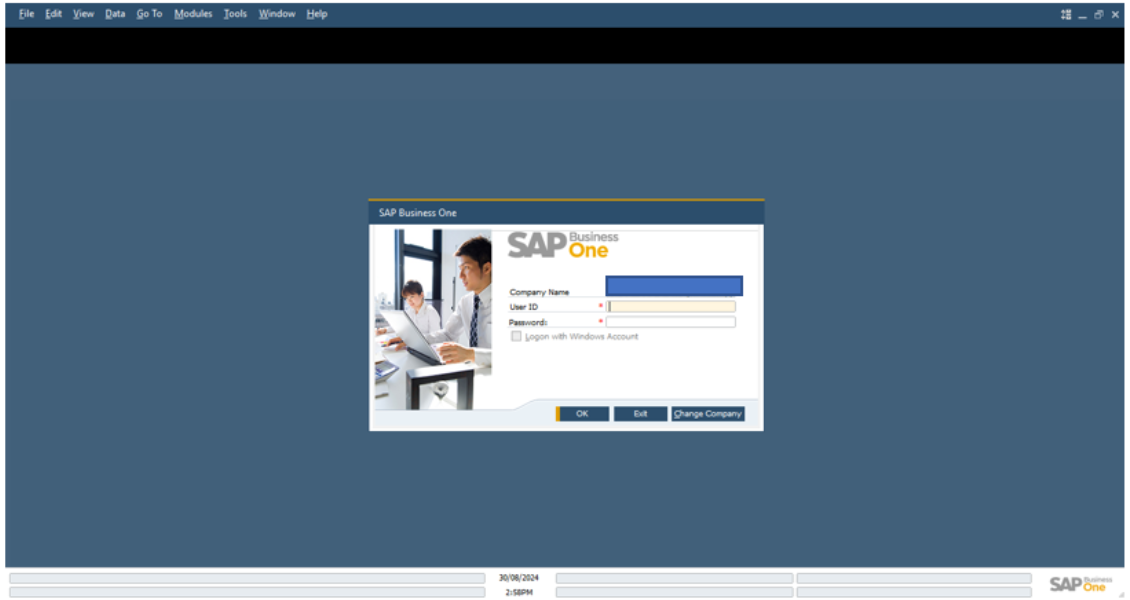Click the Change Company button

pos(708,414)
